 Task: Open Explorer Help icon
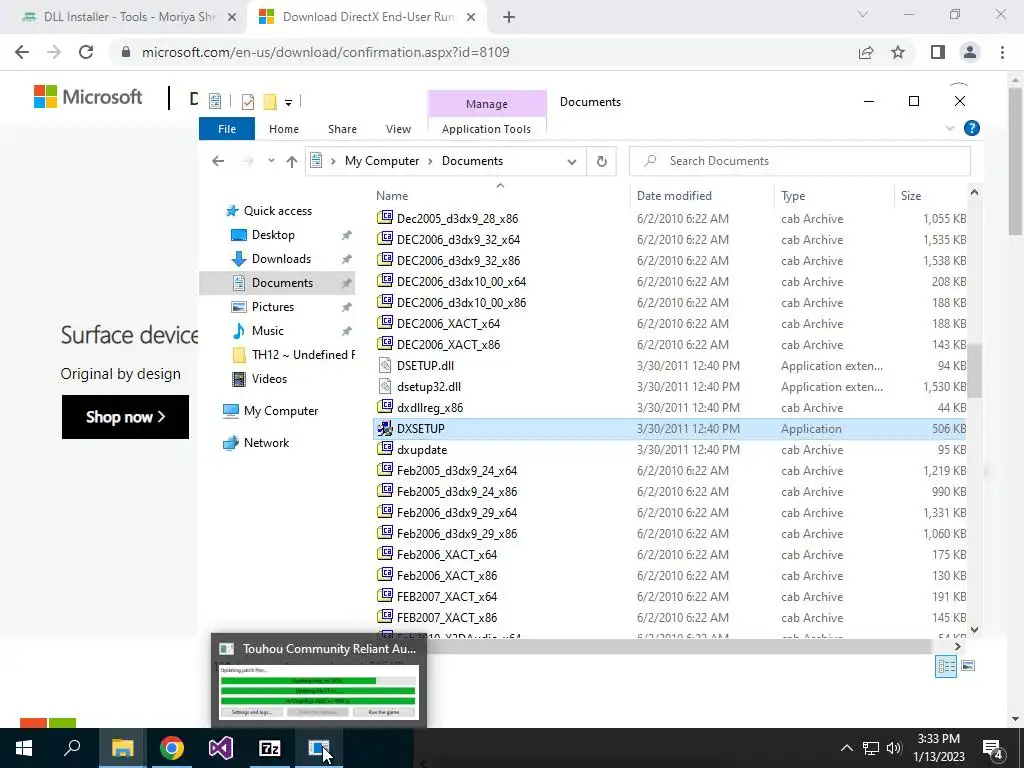point(972,129)
